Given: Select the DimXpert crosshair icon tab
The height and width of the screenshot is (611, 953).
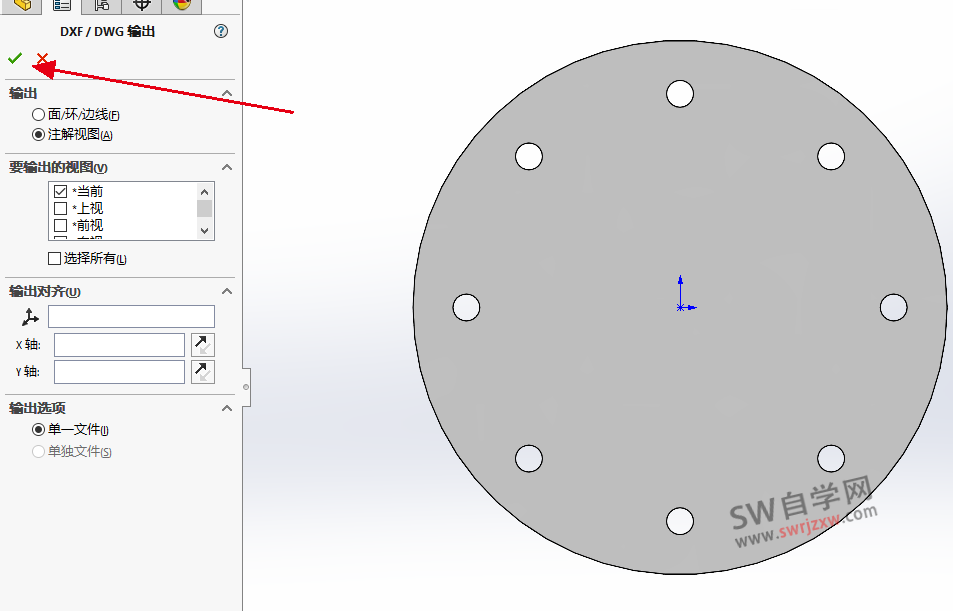Looking at the screenshot, I should 141,7.
